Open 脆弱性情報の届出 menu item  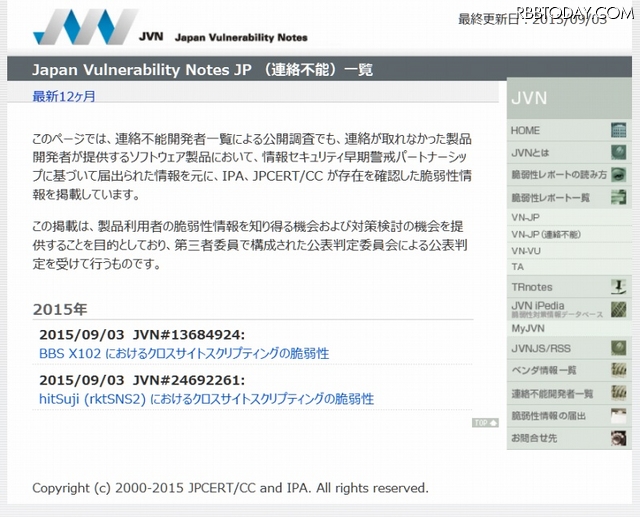569,416
